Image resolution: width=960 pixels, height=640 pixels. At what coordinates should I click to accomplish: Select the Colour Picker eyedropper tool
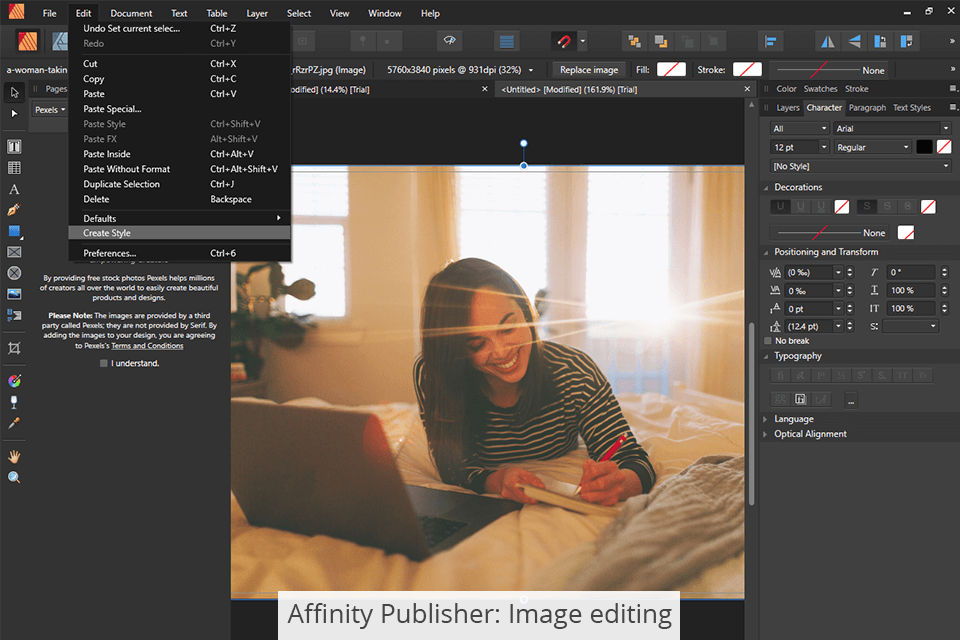pos(14,423)
